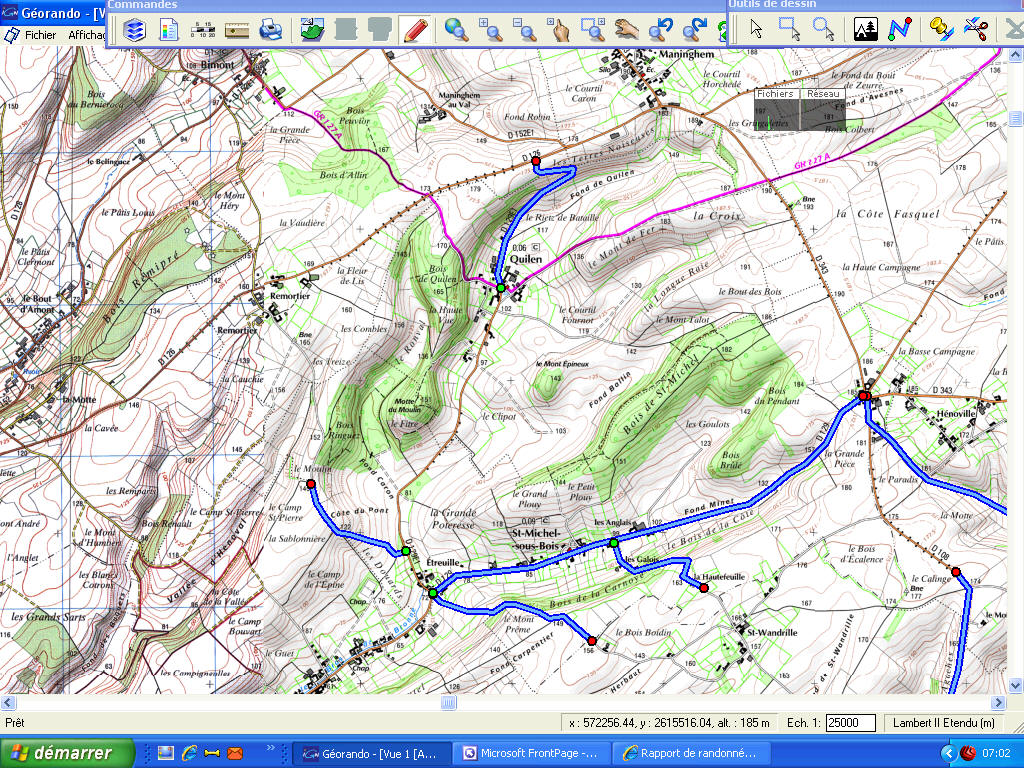Select the red pencil drawing tool

coord(415,30)
